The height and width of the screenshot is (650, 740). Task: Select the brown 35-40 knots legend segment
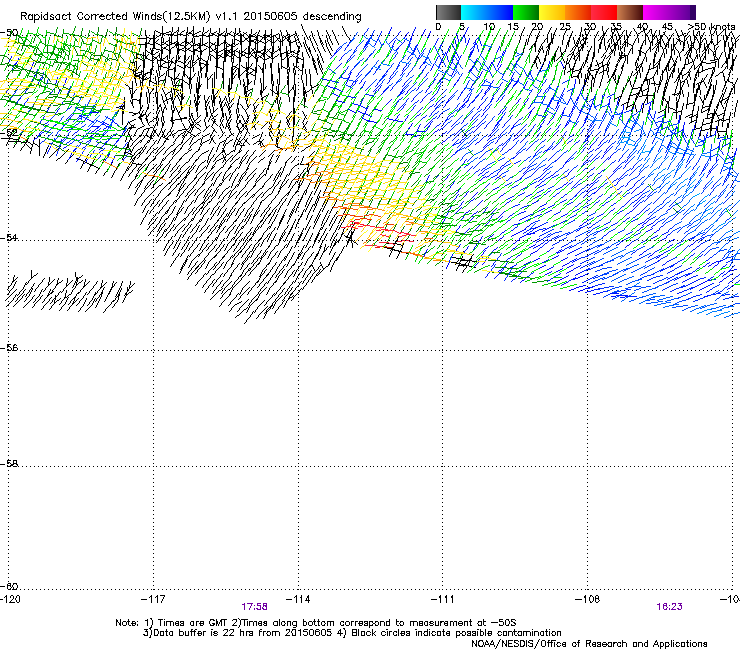[630, 12]
